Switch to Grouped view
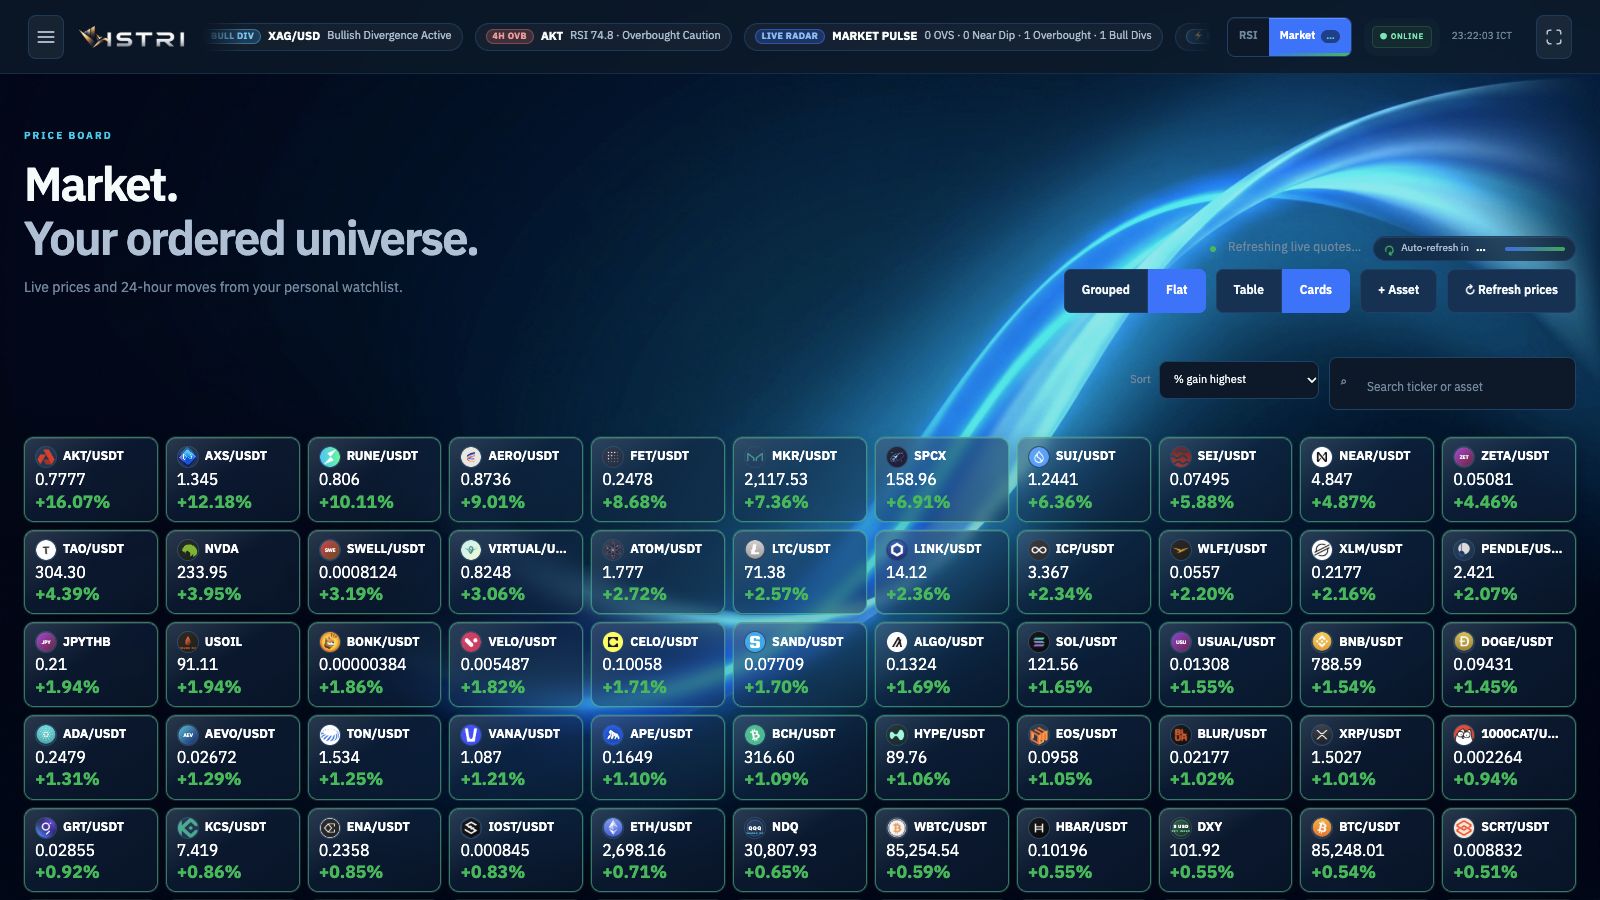 [x=1105, y=290]
